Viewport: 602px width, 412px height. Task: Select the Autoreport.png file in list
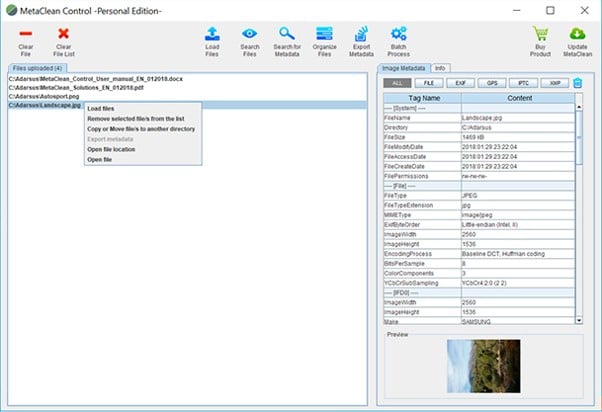pos(42,97)
